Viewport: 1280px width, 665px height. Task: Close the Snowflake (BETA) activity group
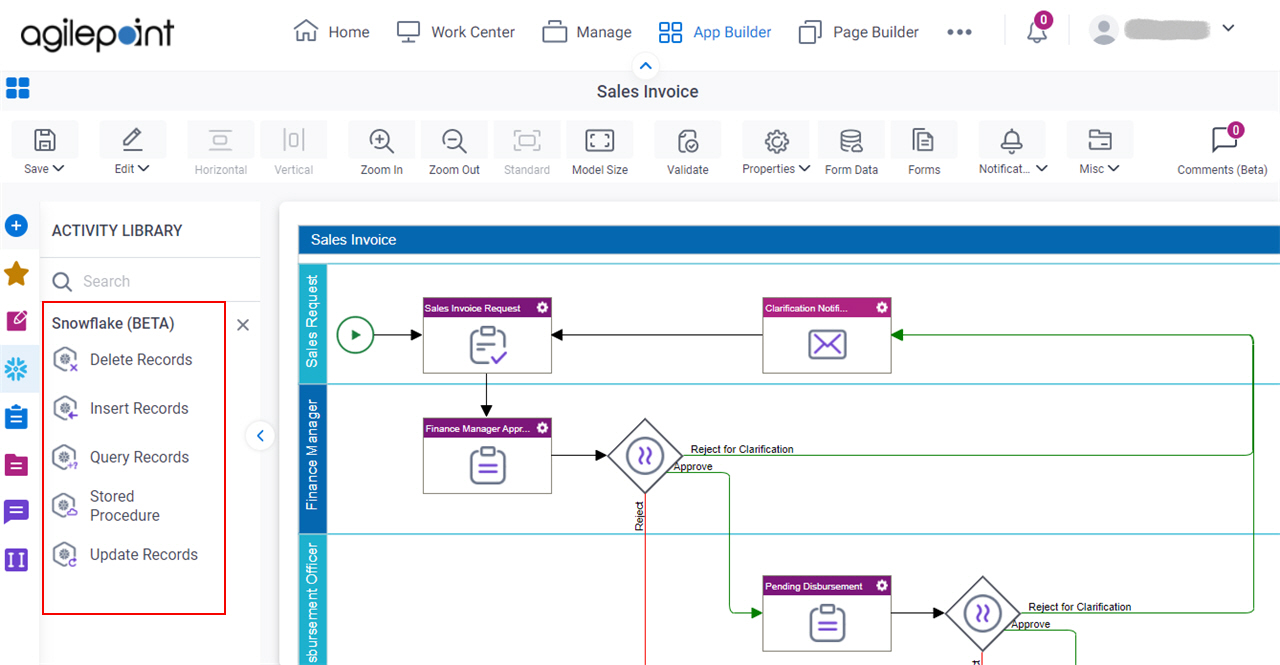tap(242, 325)
